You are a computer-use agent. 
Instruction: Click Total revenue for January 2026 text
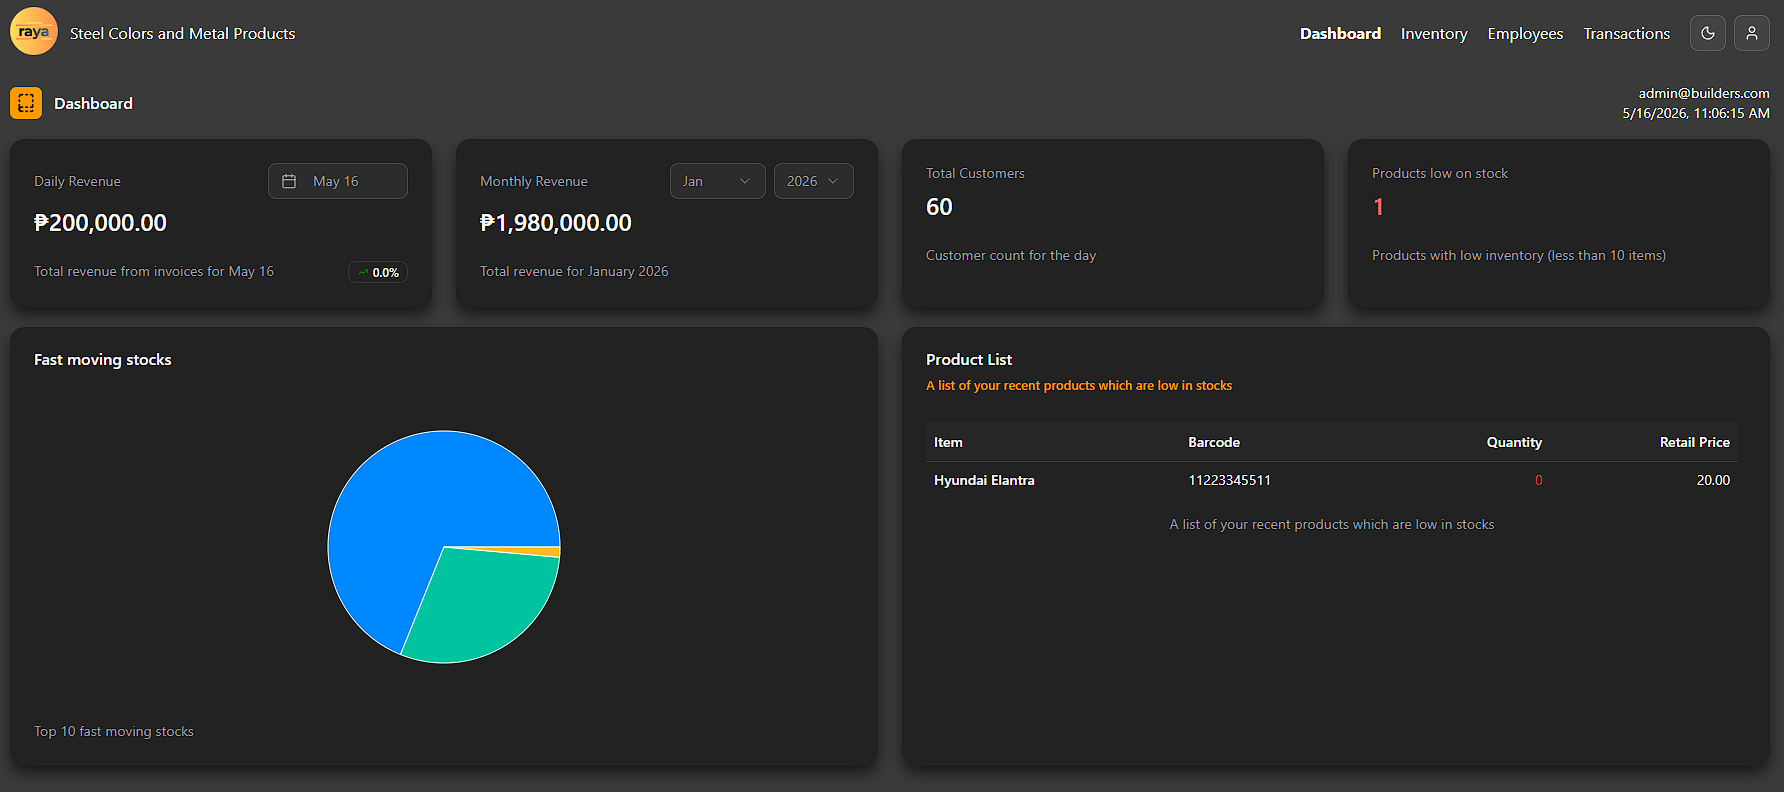coord(574,271)
